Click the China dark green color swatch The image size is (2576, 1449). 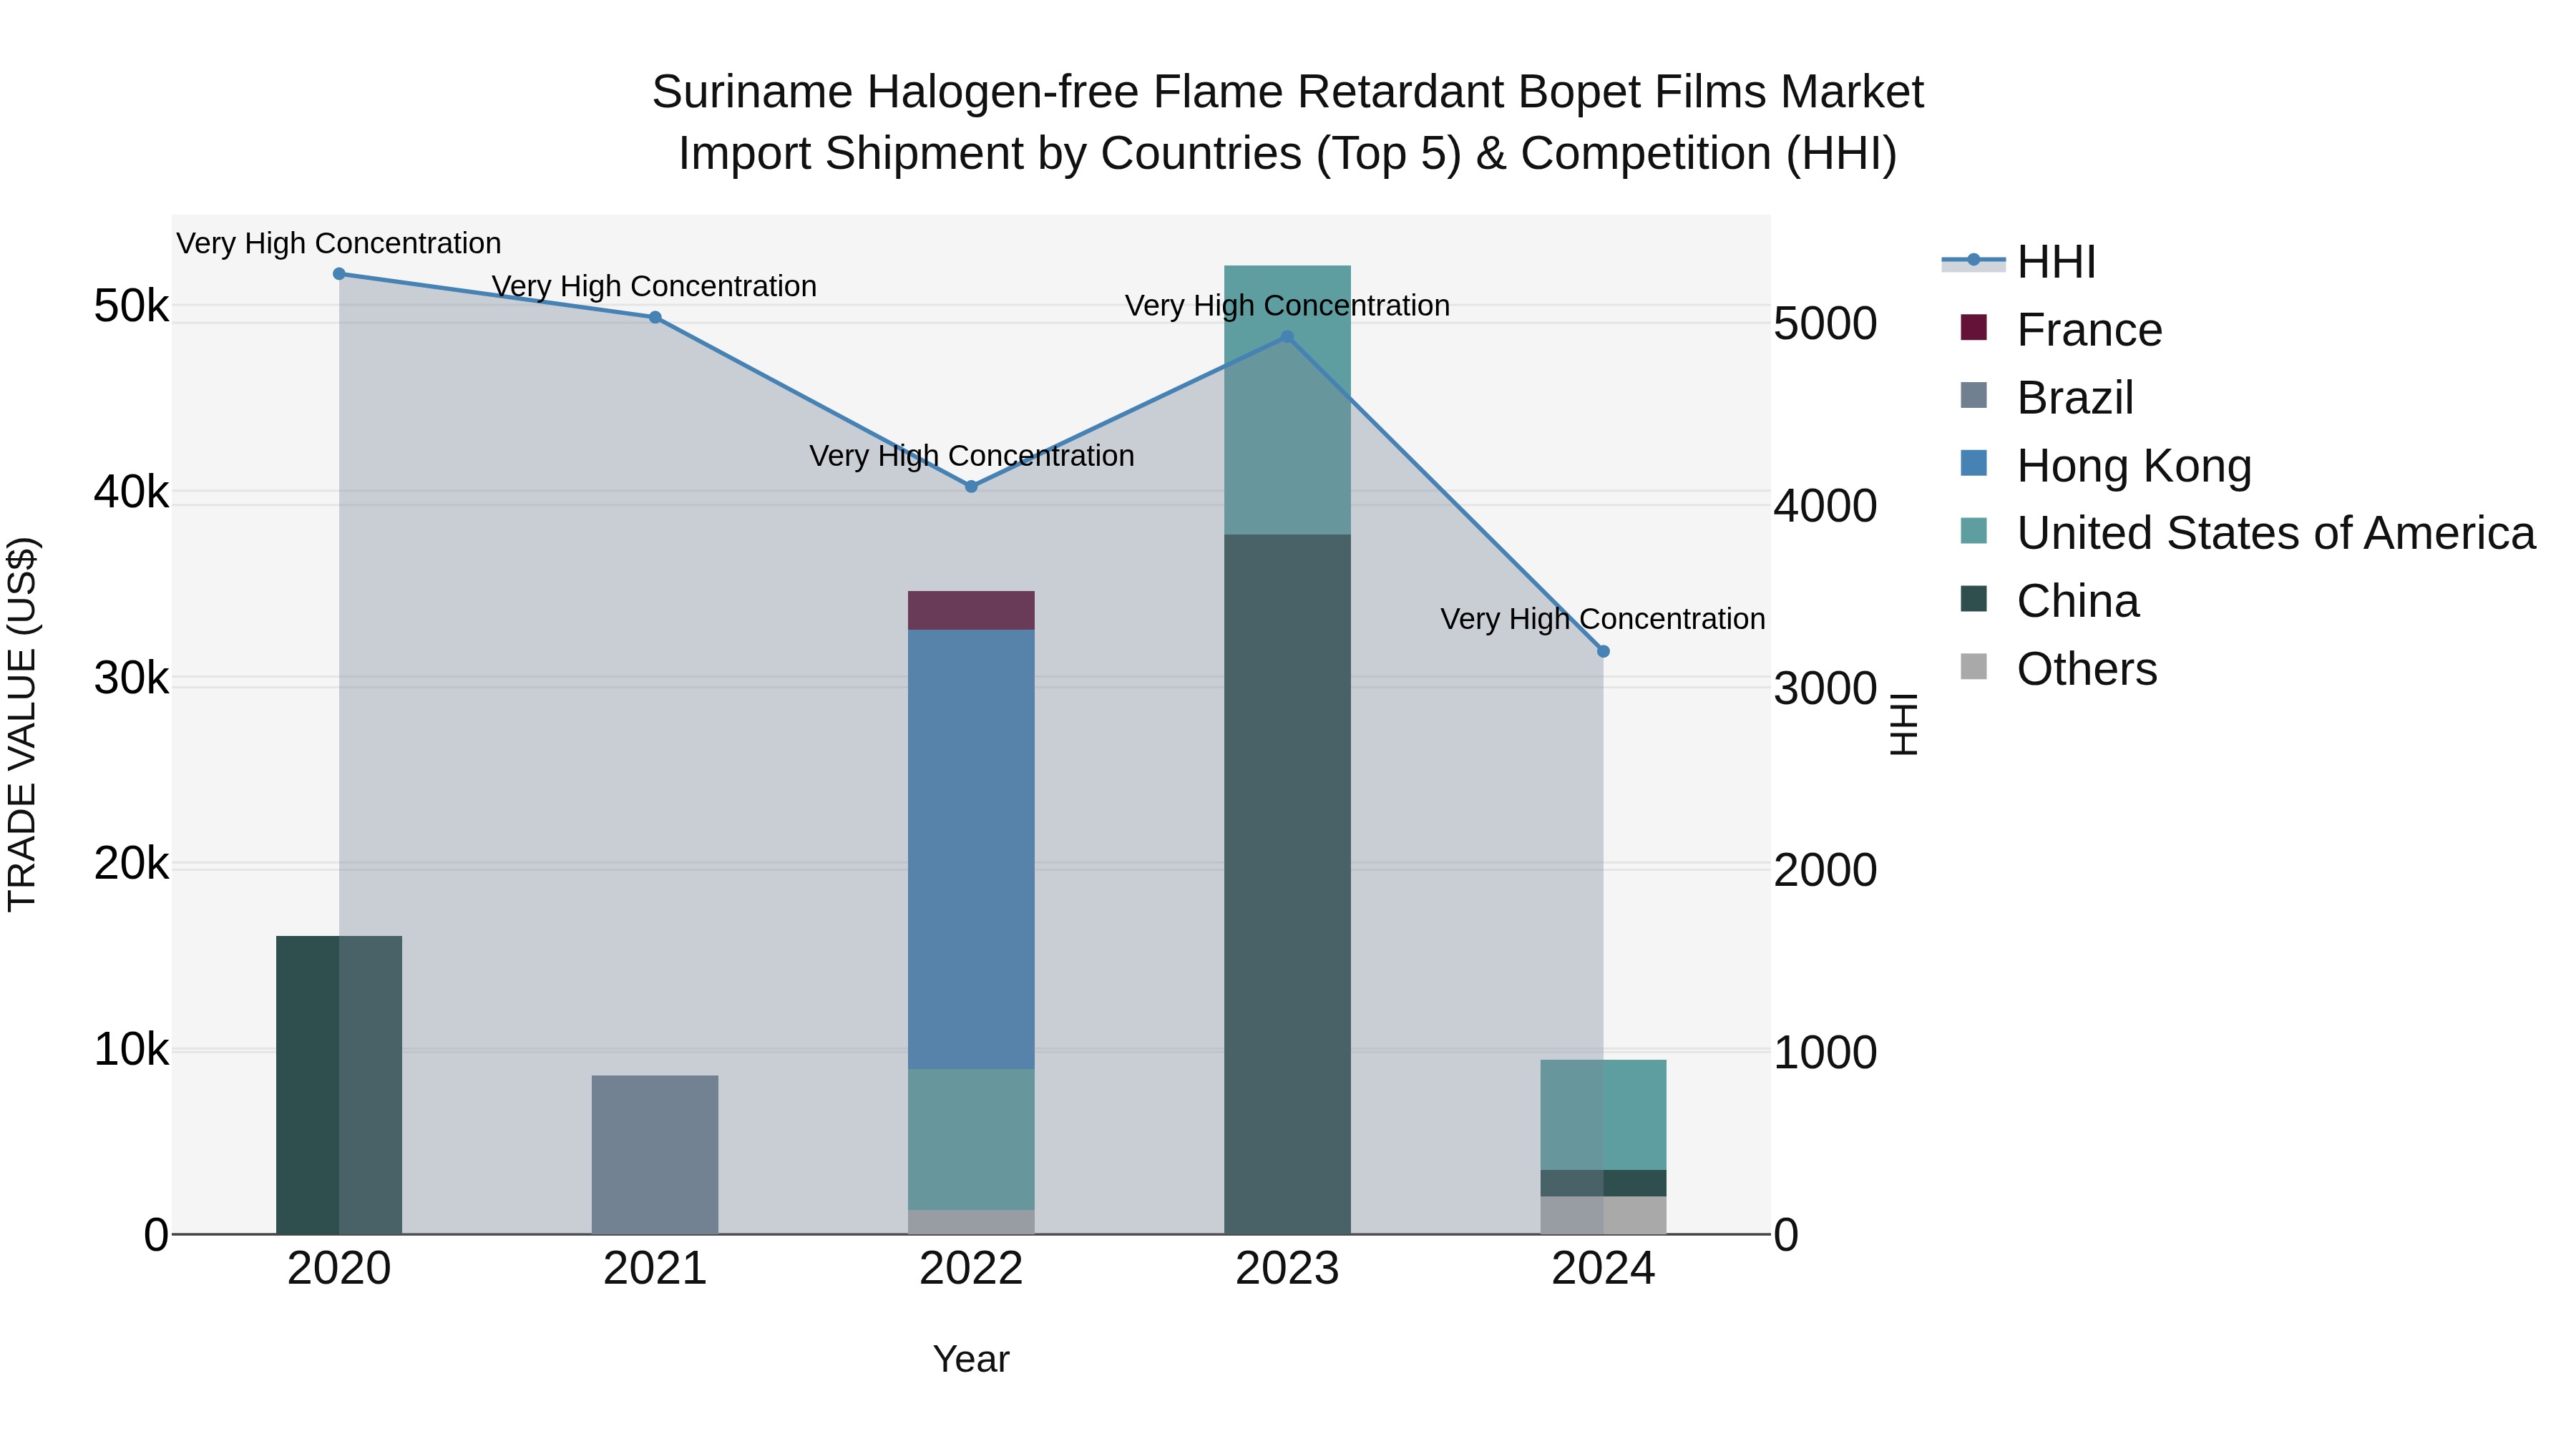click(x=1974, y=599)
